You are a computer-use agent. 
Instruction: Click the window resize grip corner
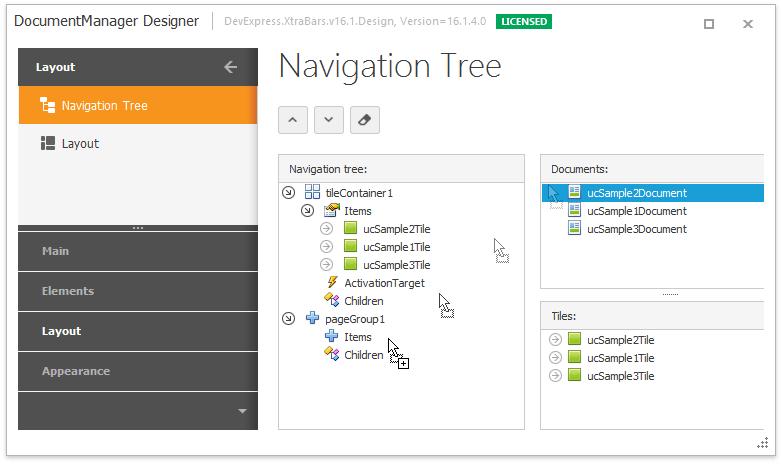763,443
